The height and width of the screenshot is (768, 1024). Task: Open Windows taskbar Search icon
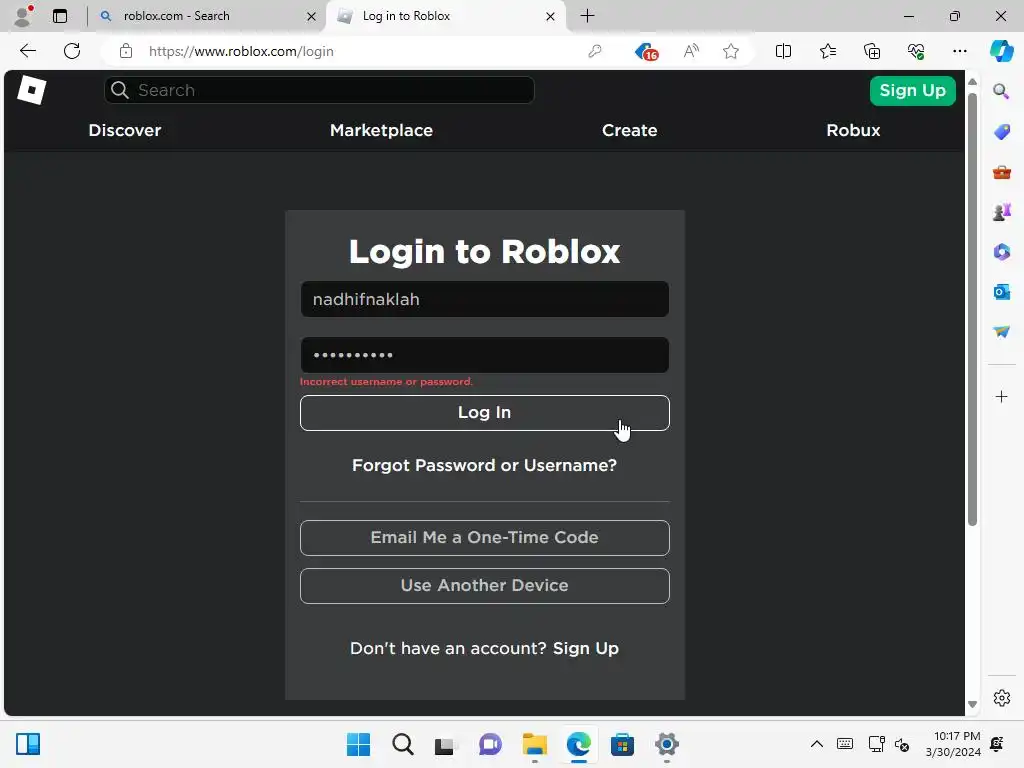(x=402, y=744)
